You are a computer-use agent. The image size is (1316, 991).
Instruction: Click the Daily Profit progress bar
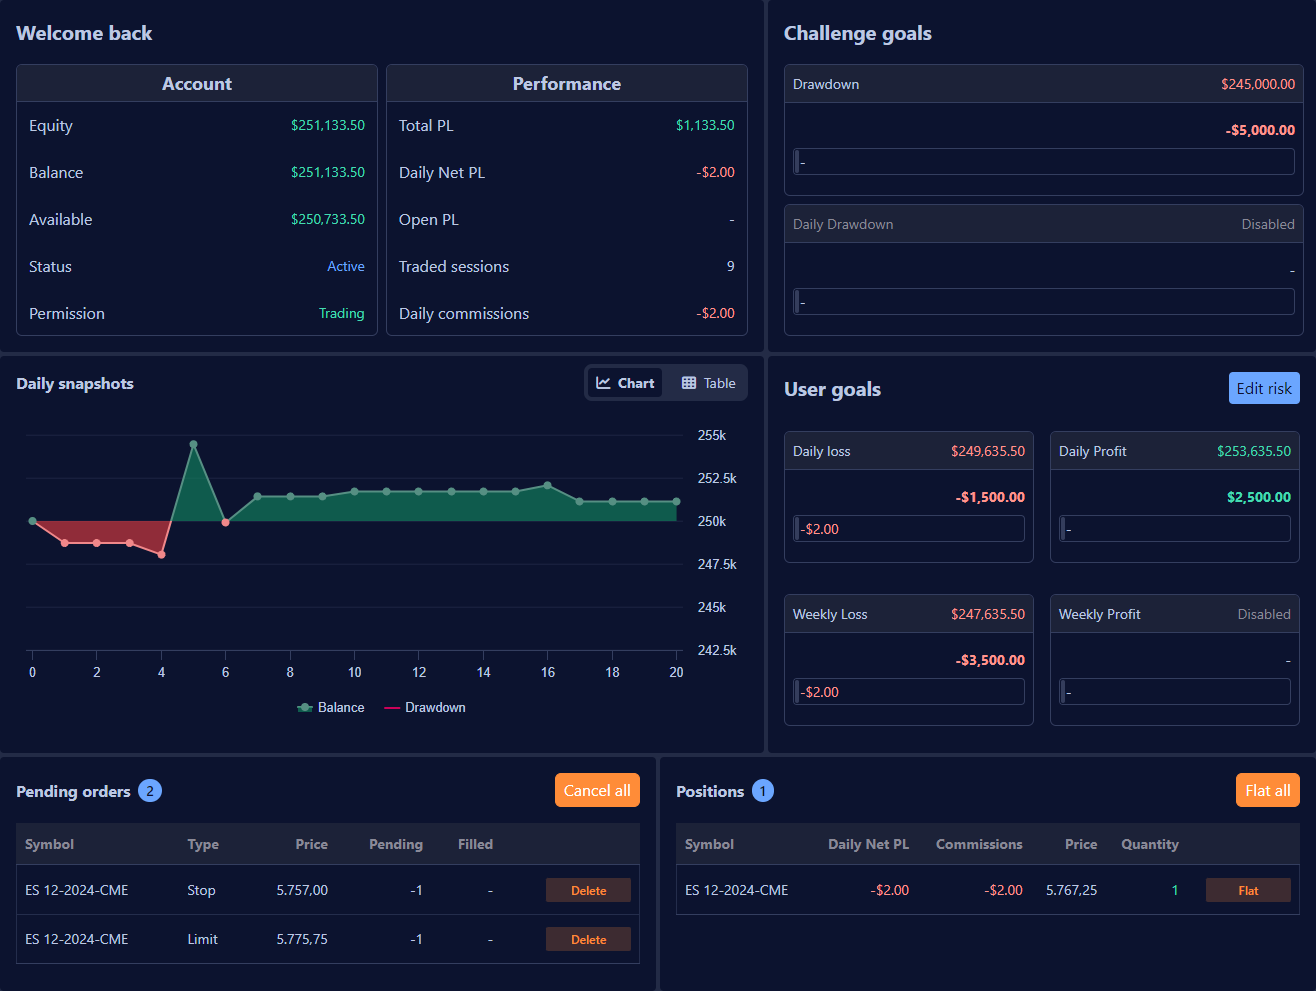1175,529
